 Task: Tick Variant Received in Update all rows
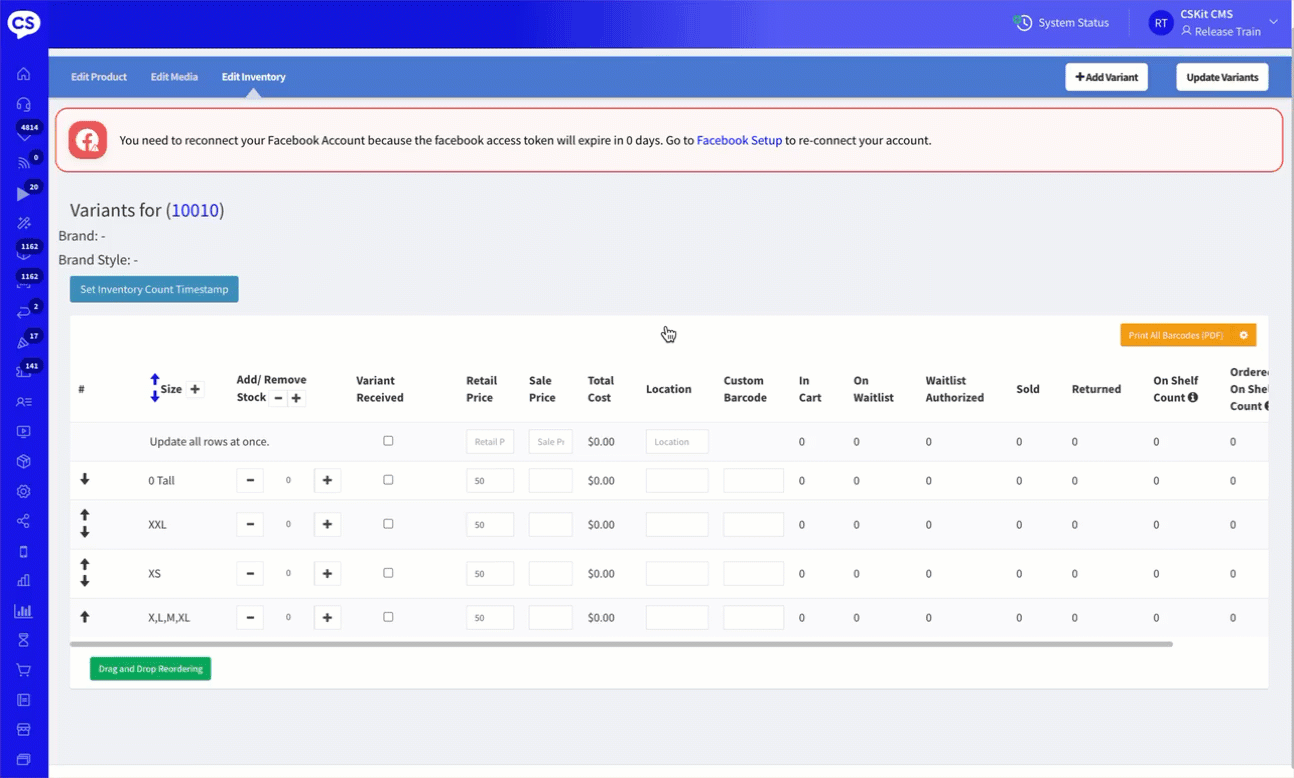tap(388, 441)
